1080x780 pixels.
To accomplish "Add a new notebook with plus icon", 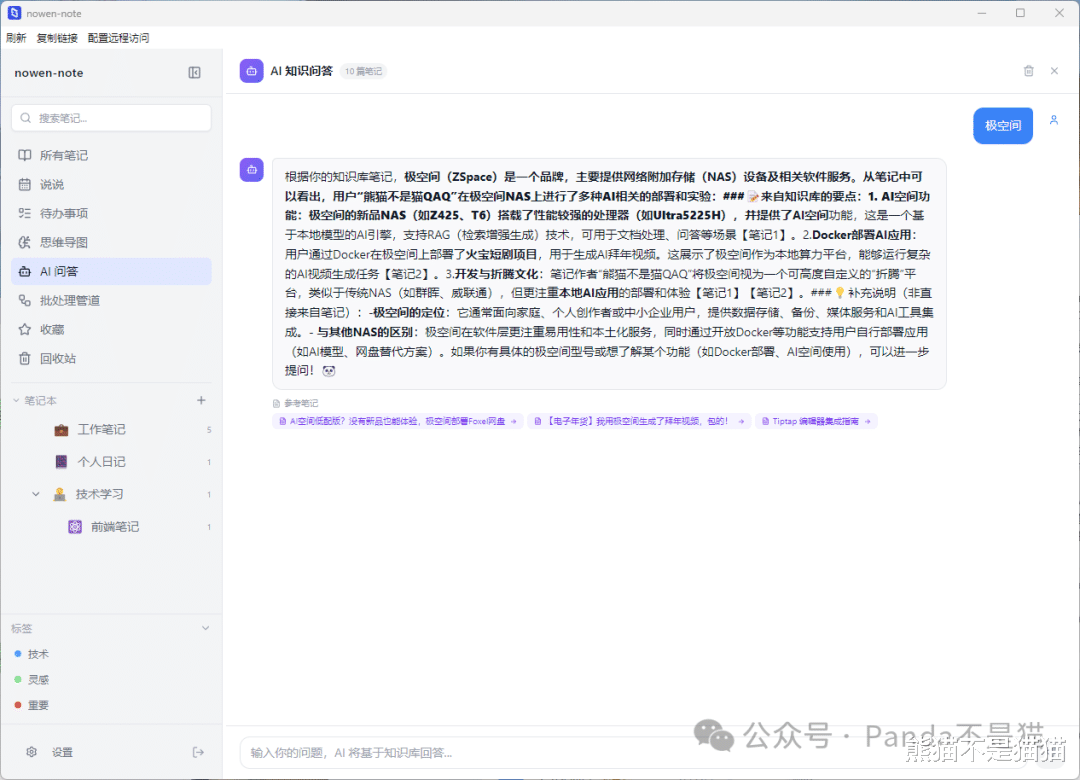I will tap(201, 400).
